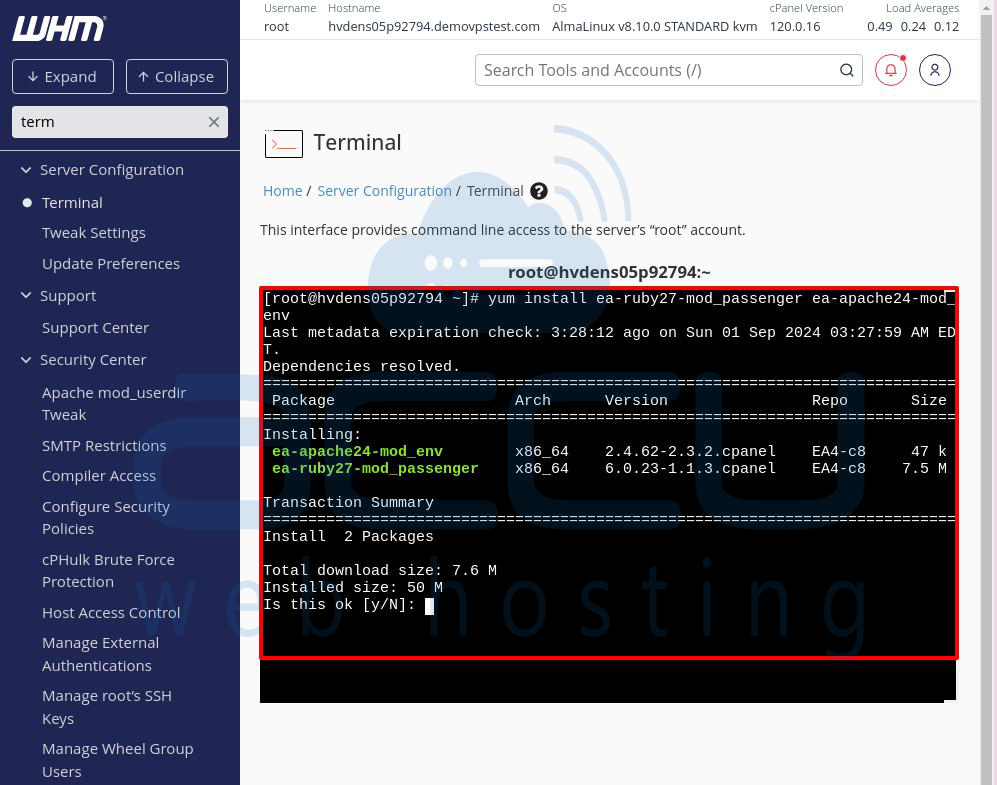Click the 'Installed size: 50 M' line
997x785 pixels.
pos(353,587)
